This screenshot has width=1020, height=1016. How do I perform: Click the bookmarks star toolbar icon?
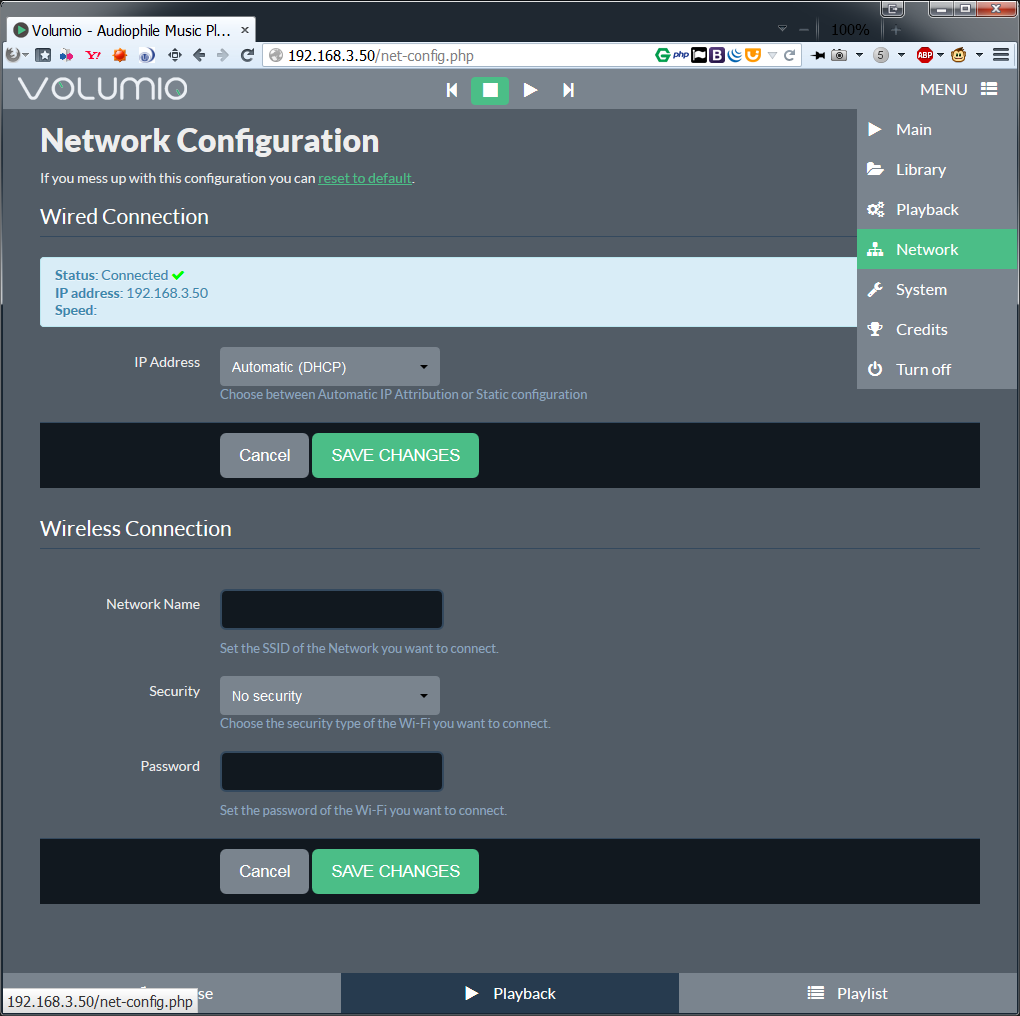(43, 55)
